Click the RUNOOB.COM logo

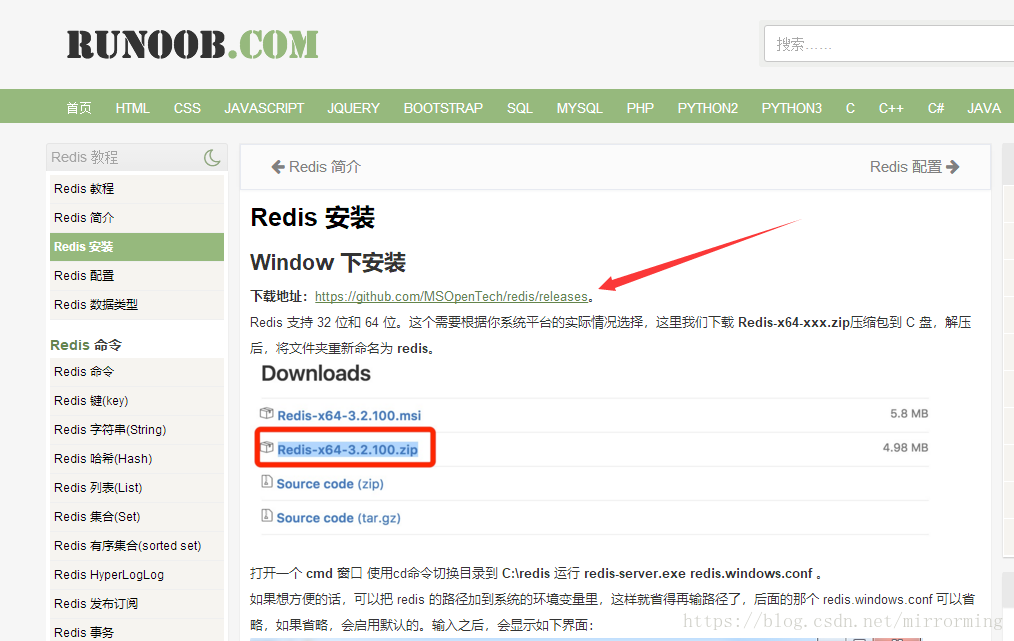tap(193, 45)
